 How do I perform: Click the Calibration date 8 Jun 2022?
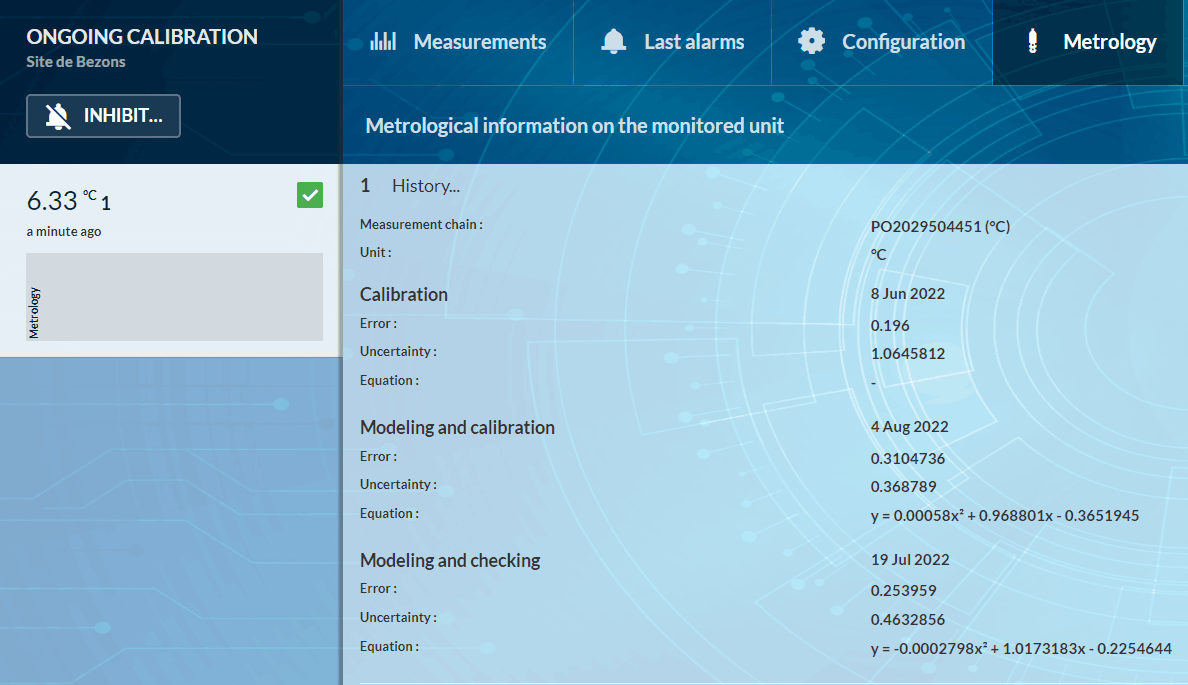(908, 294)
